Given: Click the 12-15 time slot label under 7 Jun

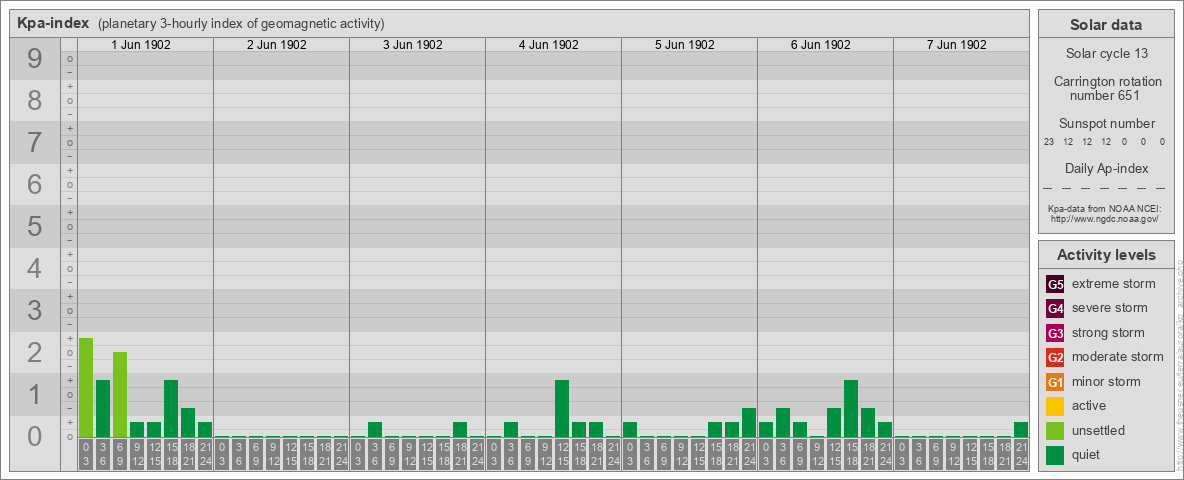Looking at the screenshot, I should 970,454.
